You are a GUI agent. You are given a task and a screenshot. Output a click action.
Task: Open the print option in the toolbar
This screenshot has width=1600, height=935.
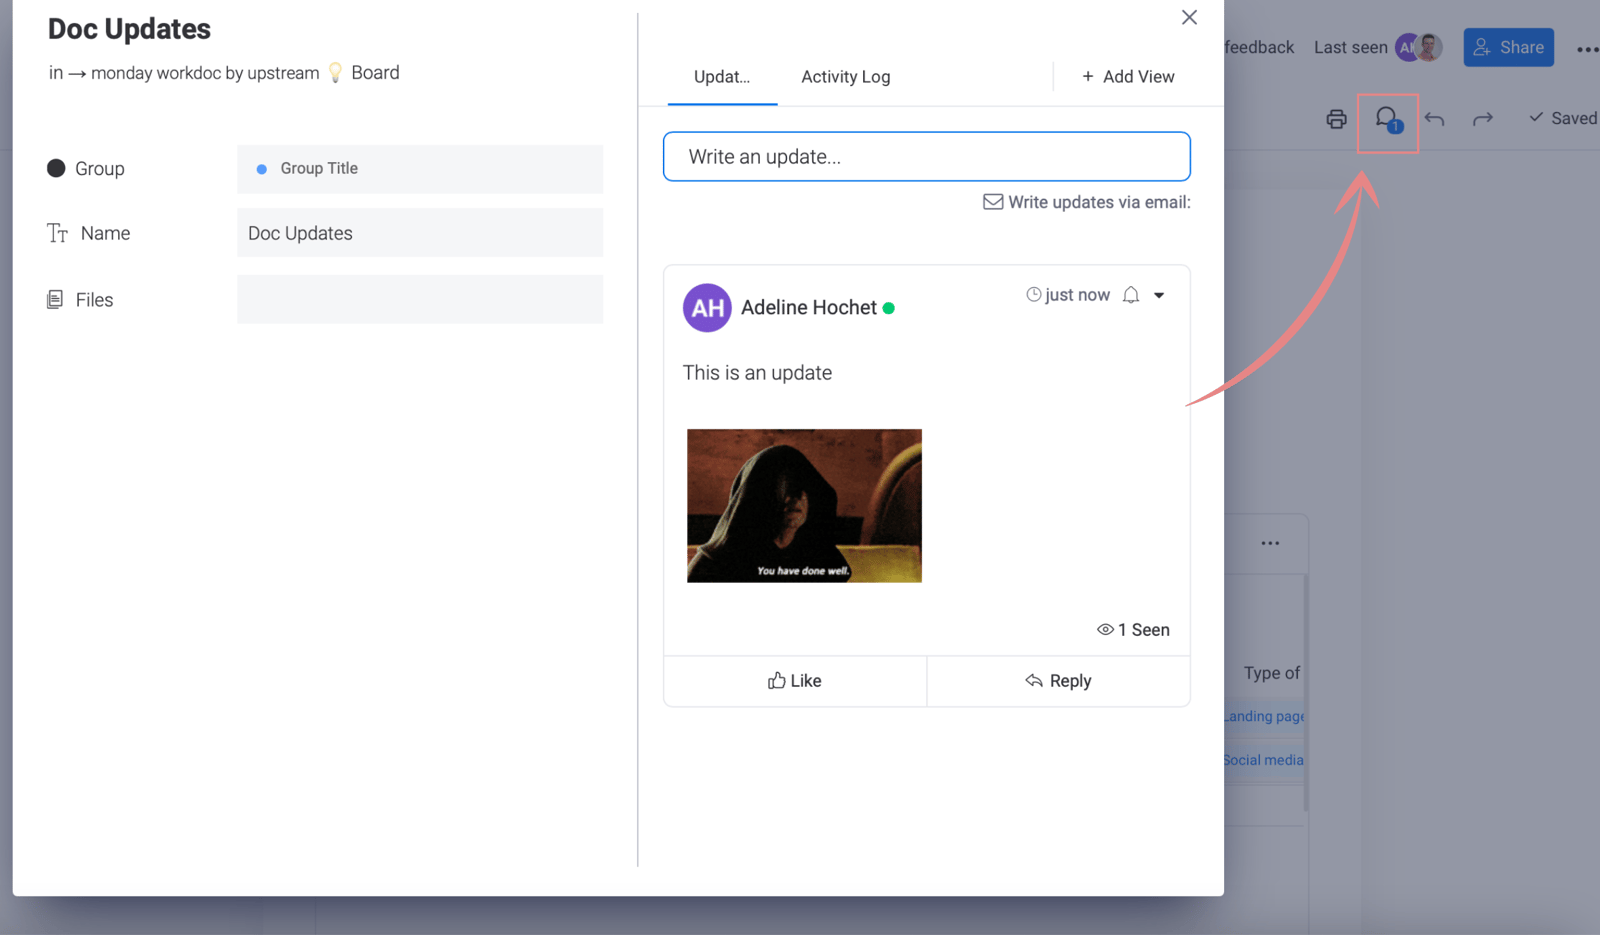tap(1336, 118)
